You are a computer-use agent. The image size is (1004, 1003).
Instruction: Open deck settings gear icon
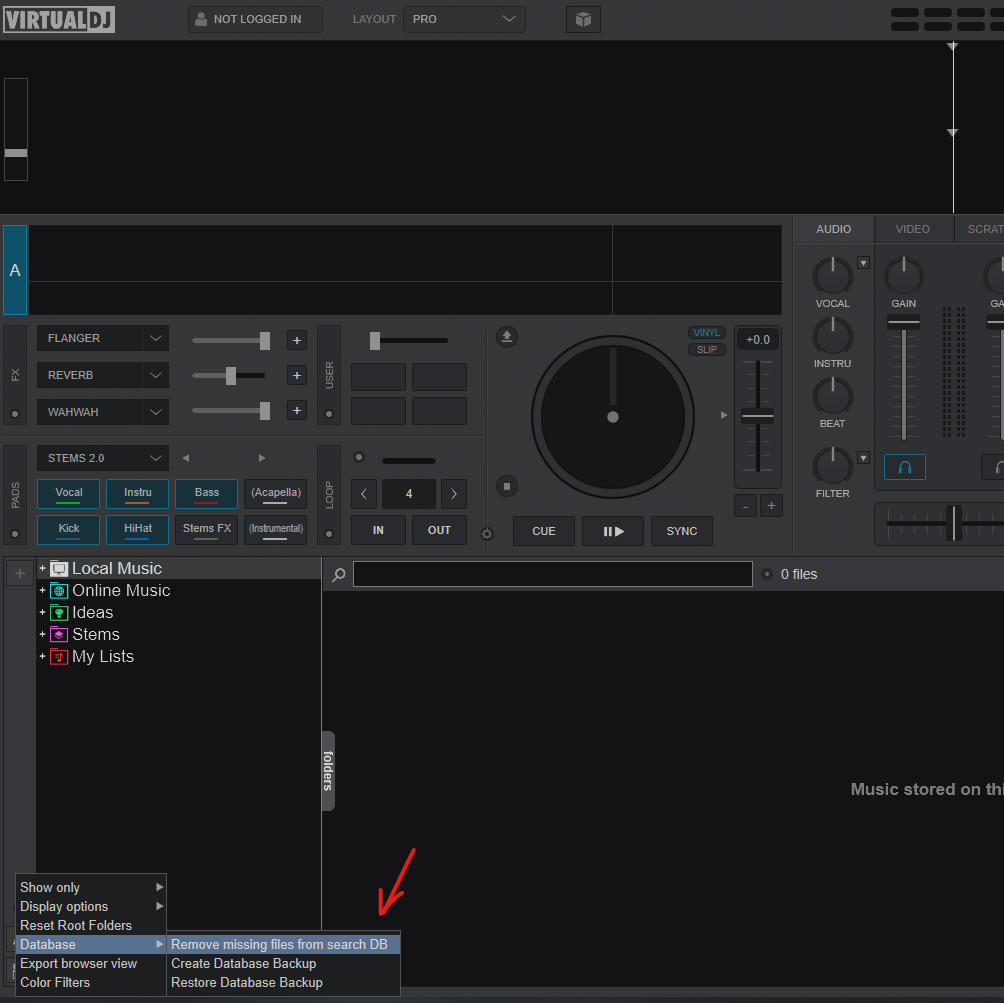click(487, 534)
